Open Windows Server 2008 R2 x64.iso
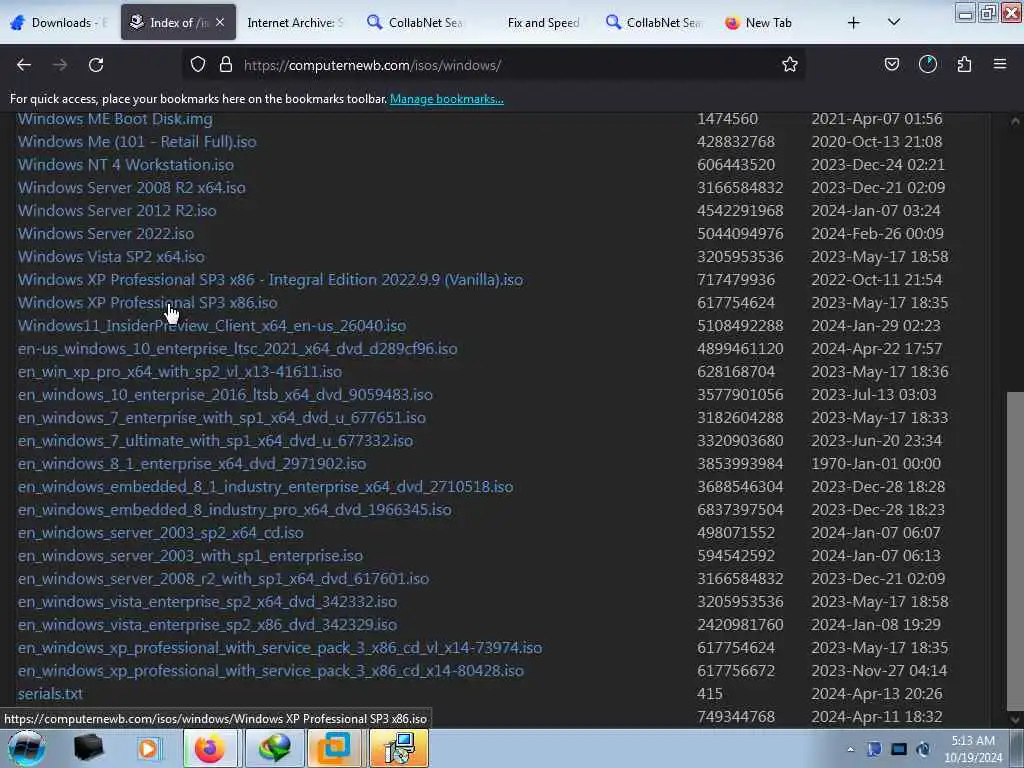Viewport: 1024px width, 768px height. click(132, 187)
